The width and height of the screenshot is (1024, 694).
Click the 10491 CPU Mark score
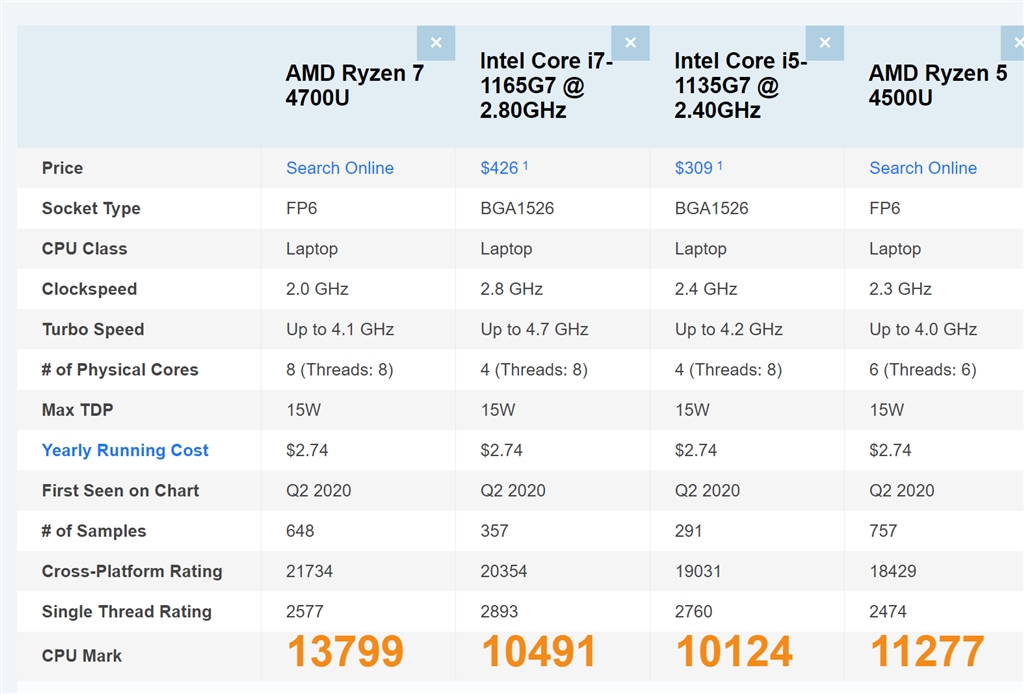(x=539, y=652)
